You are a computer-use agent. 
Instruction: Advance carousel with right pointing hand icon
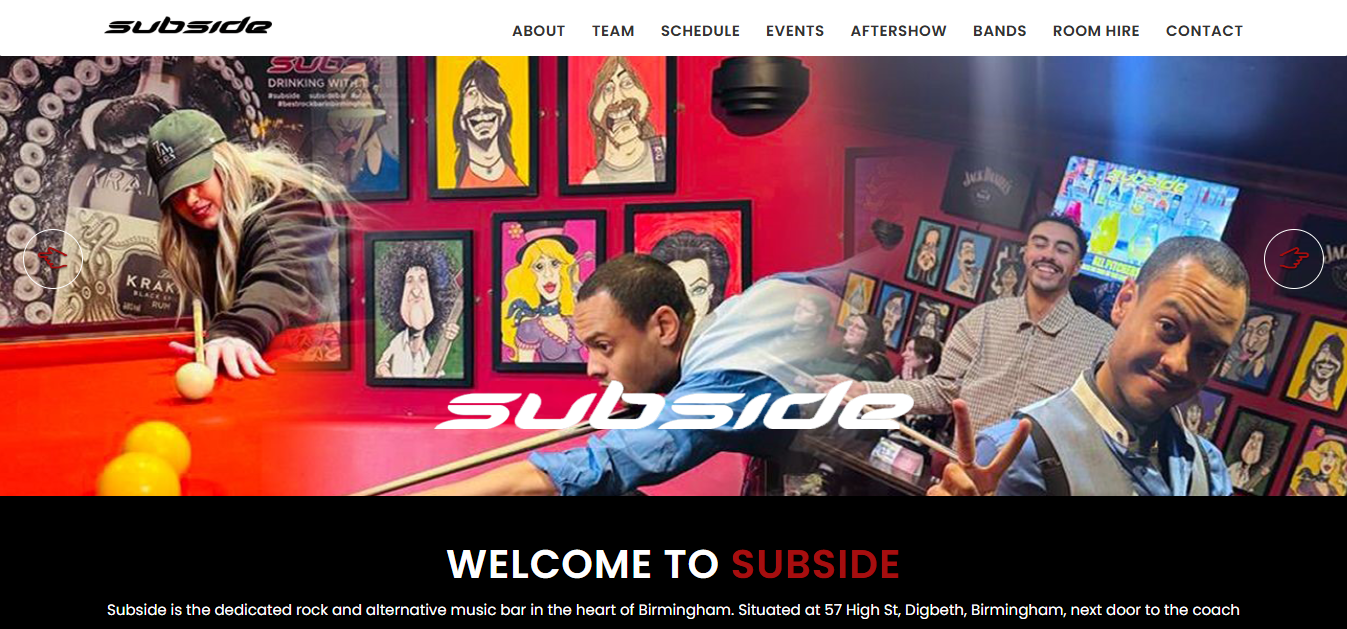[1293, 259]
